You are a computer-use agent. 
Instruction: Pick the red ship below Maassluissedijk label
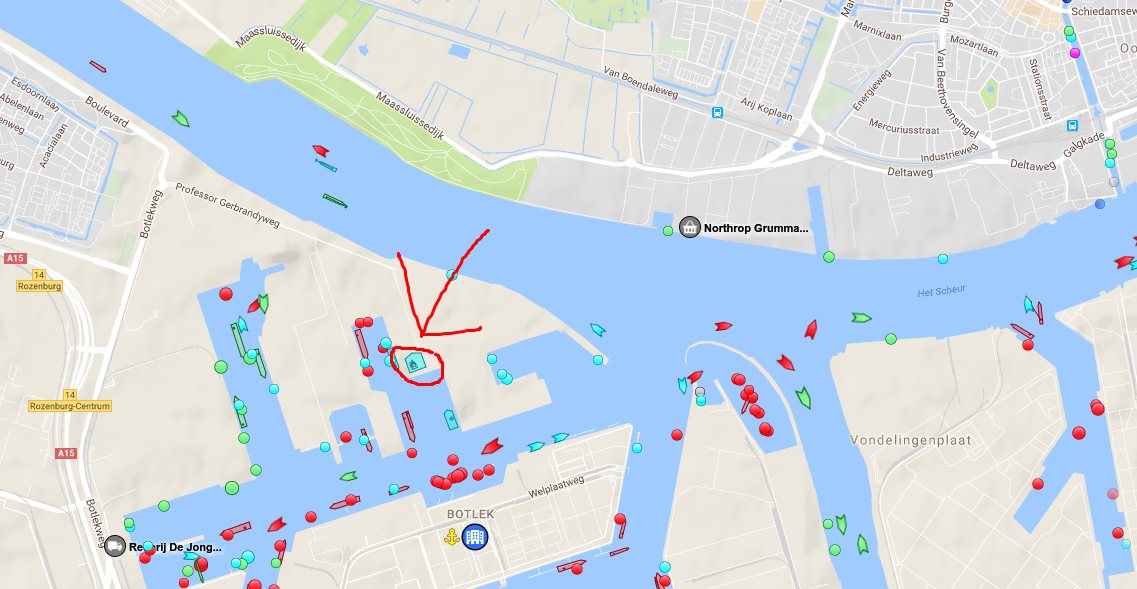(x=320, y=150)
